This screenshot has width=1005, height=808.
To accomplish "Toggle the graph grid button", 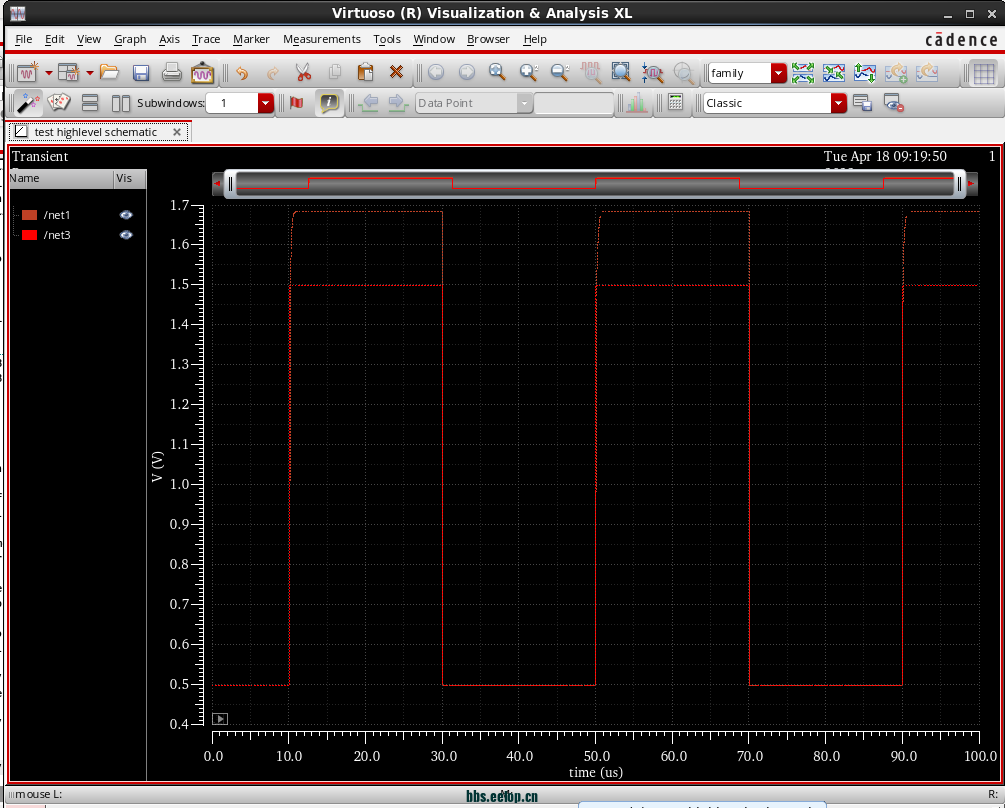I will pyautogui.click(x=984, y=73).
